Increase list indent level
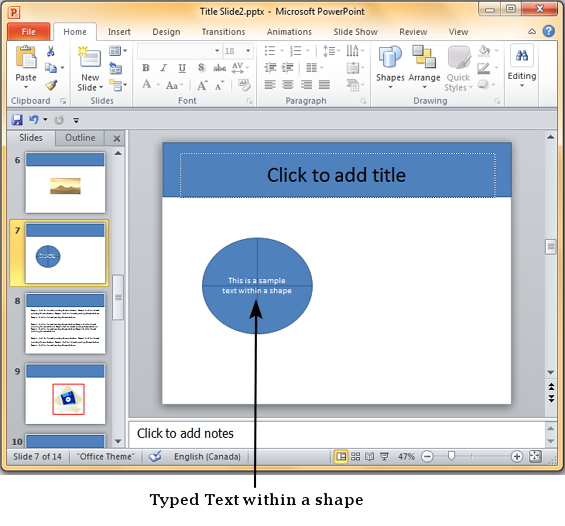This screenshot has height=526, width=565. tap(288, 67)
